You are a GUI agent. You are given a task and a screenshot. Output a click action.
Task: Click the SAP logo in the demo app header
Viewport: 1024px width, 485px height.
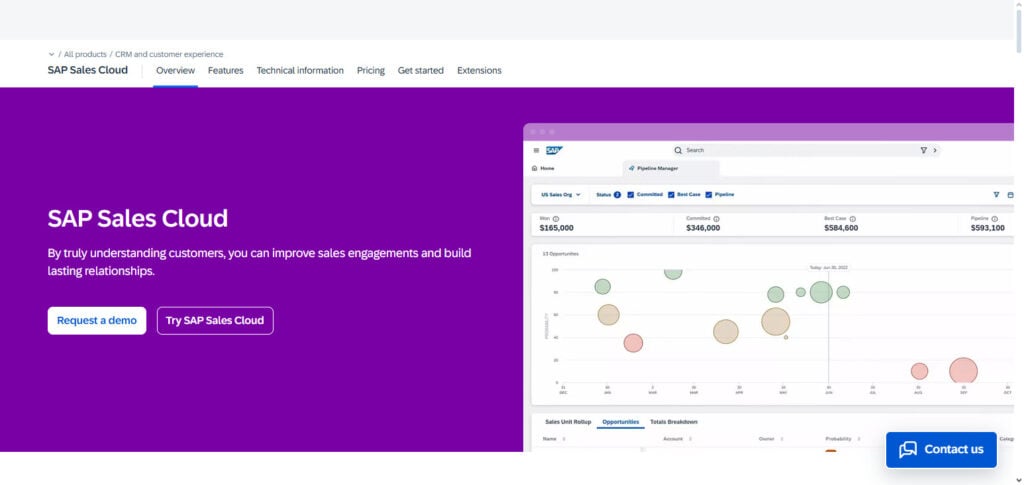(x=554, y=150)
